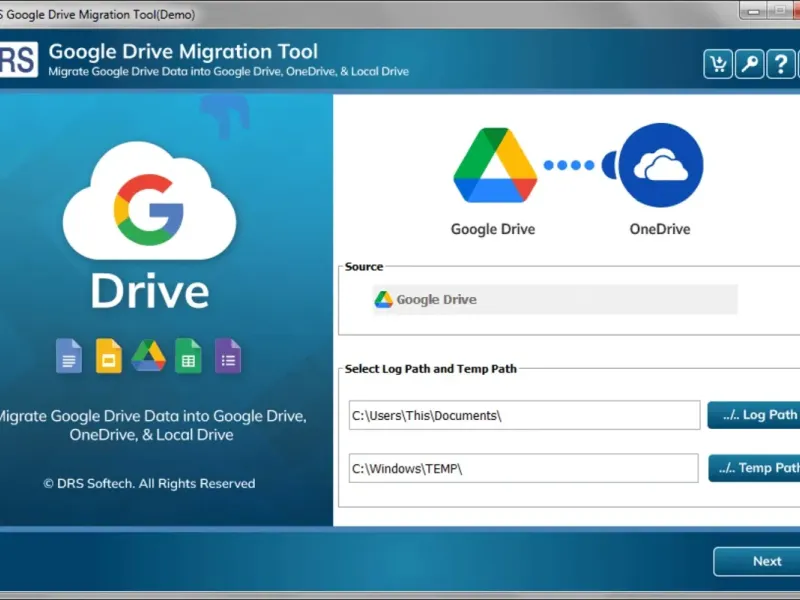Screen dimensions: 800x600
Task: Minimize the window from title bar
Action: pyautogui.click(x=754, y=10)
